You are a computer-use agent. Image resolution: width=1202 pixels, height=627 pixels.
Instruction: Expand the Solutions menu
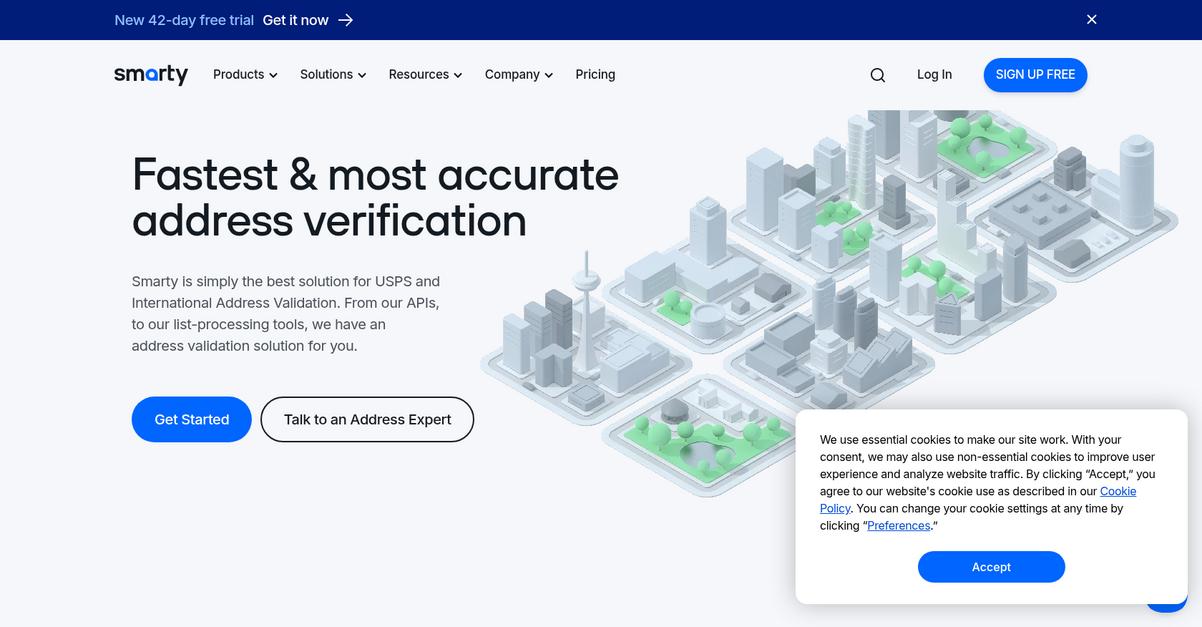pos(333,75)
